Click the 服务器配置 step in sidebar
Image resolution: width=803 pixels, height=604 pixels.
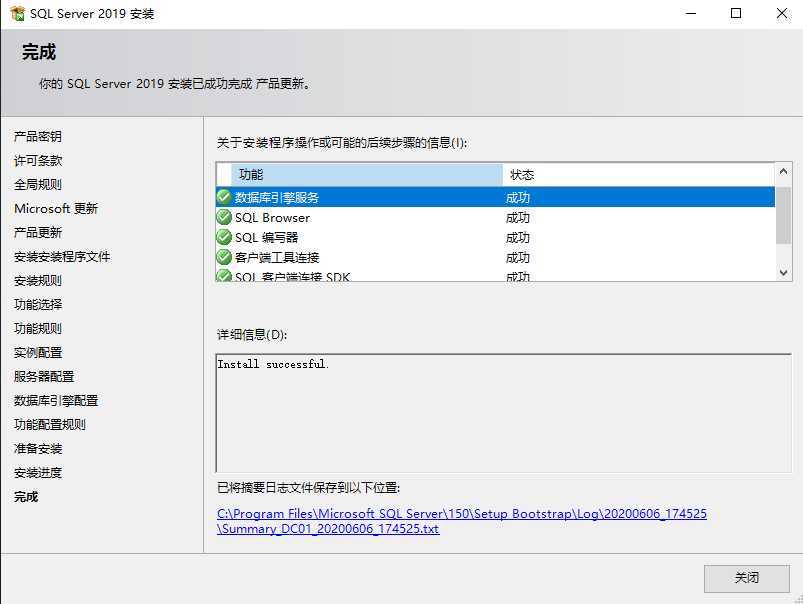coord(44,377)
